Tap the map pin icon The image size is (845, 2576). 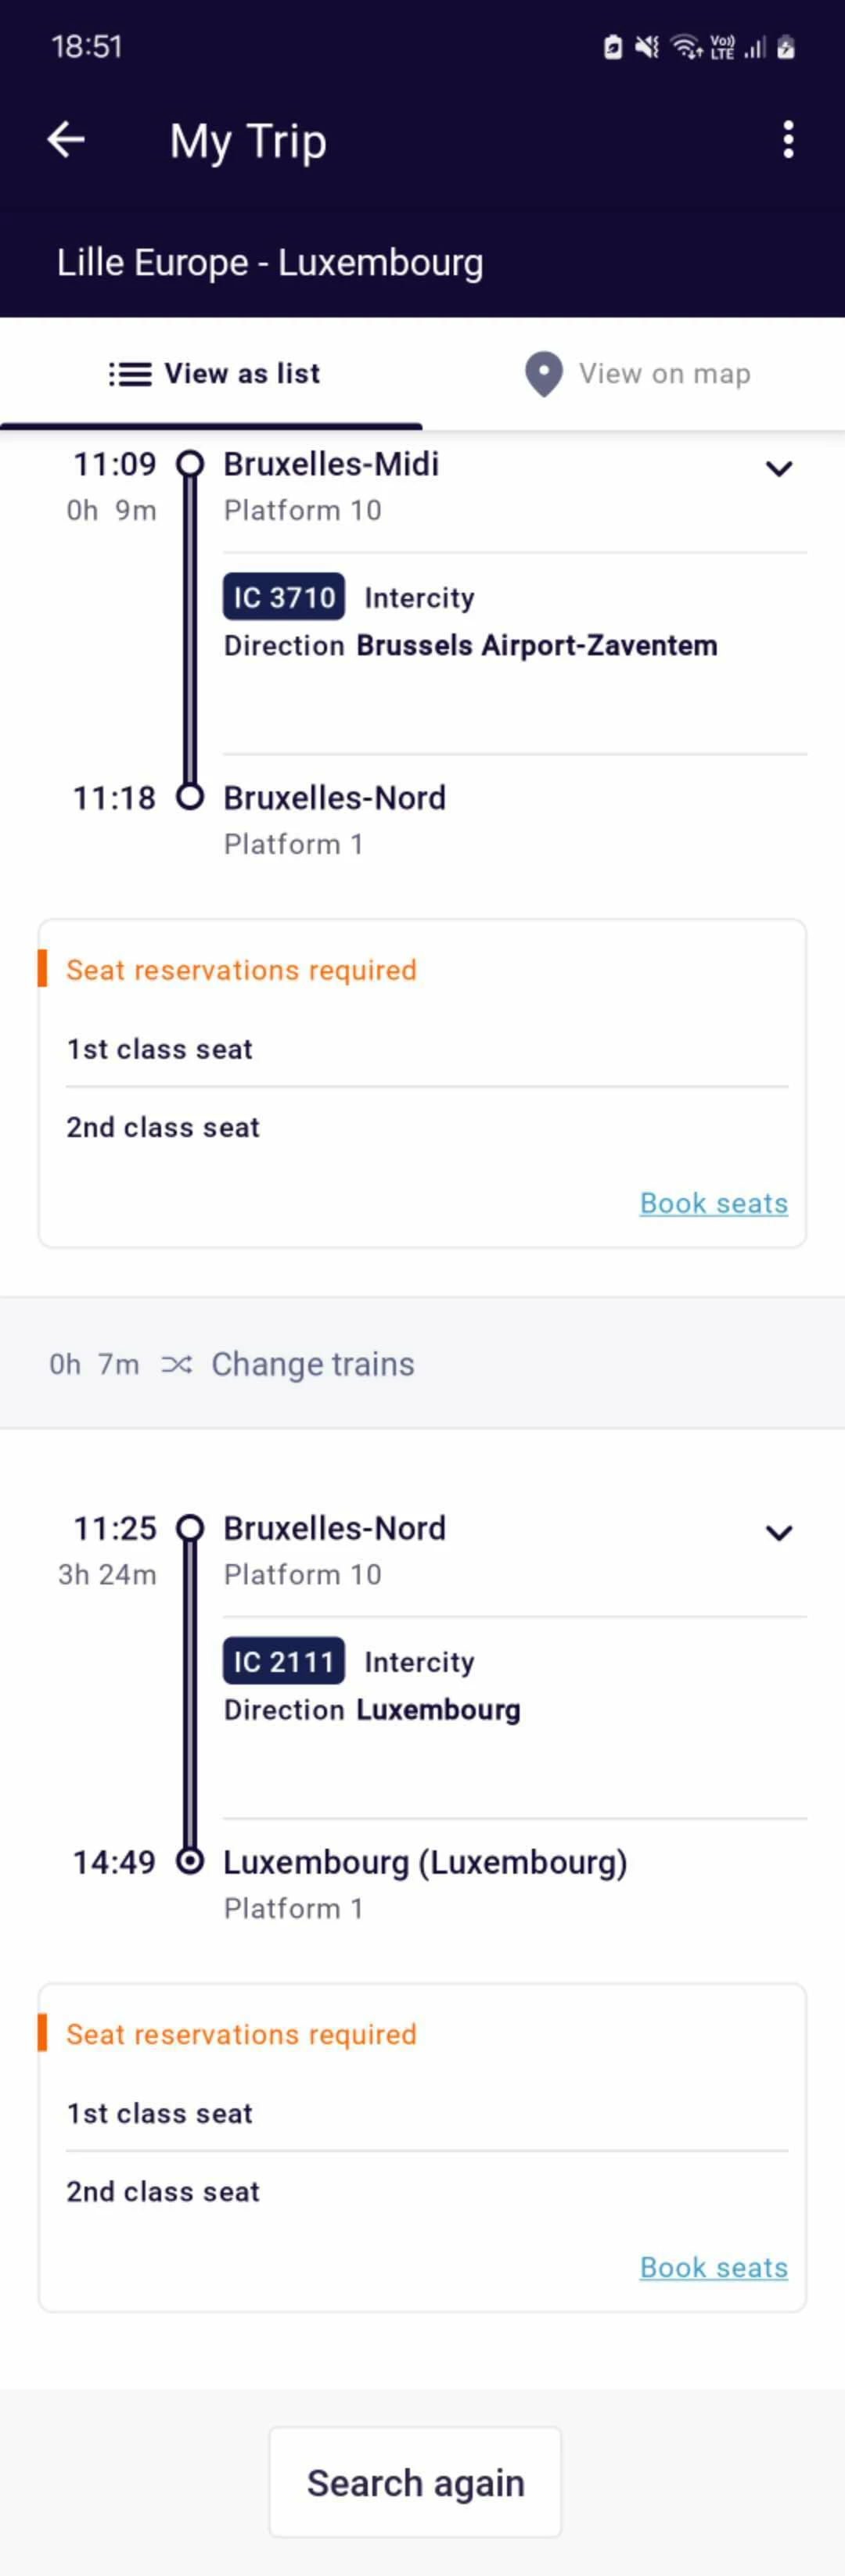(x=543, y=374)
